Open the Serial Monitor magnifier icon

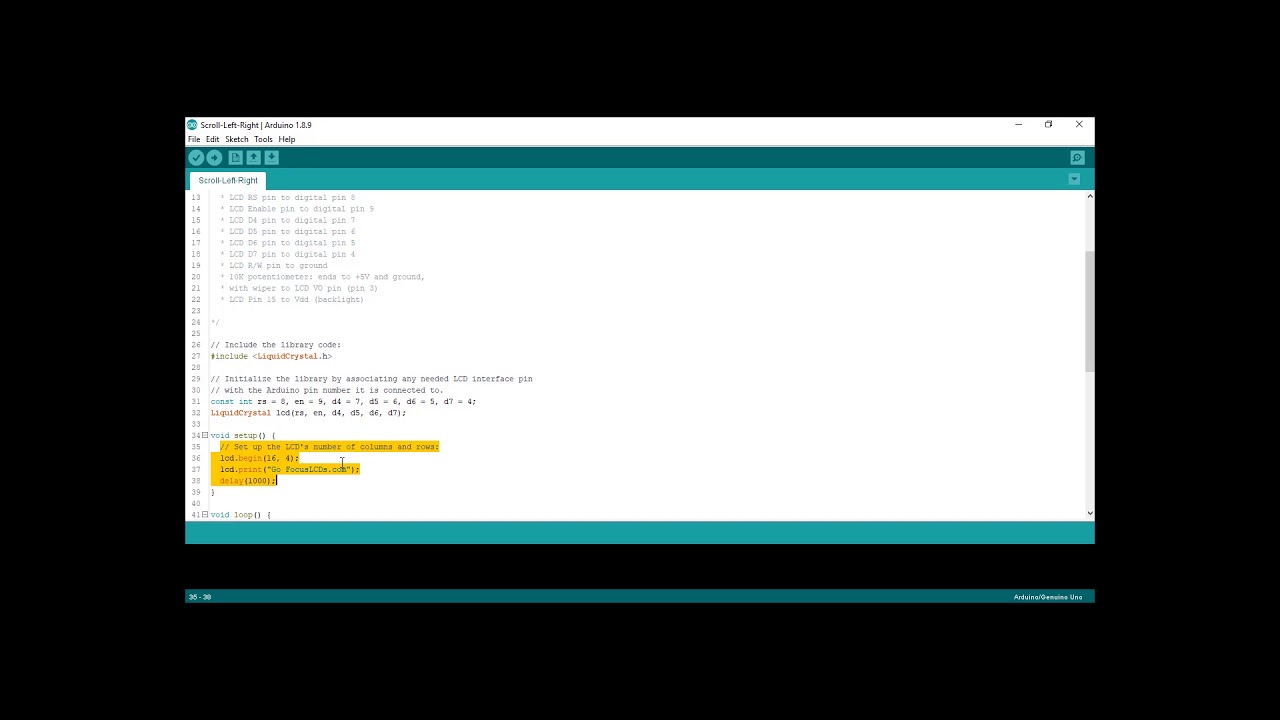coord(1077,158)
